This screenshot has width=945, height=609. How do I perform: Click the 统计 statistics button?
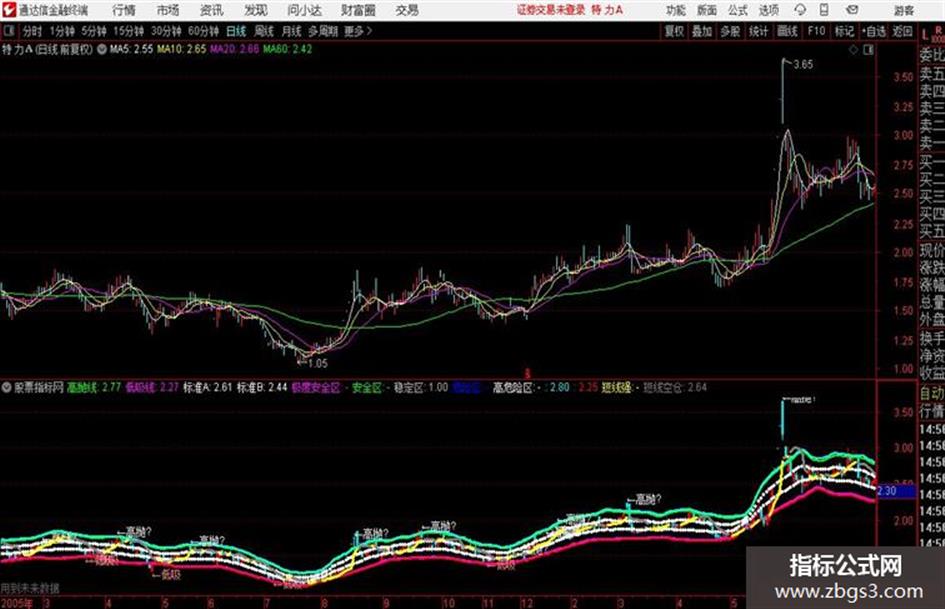758,31
